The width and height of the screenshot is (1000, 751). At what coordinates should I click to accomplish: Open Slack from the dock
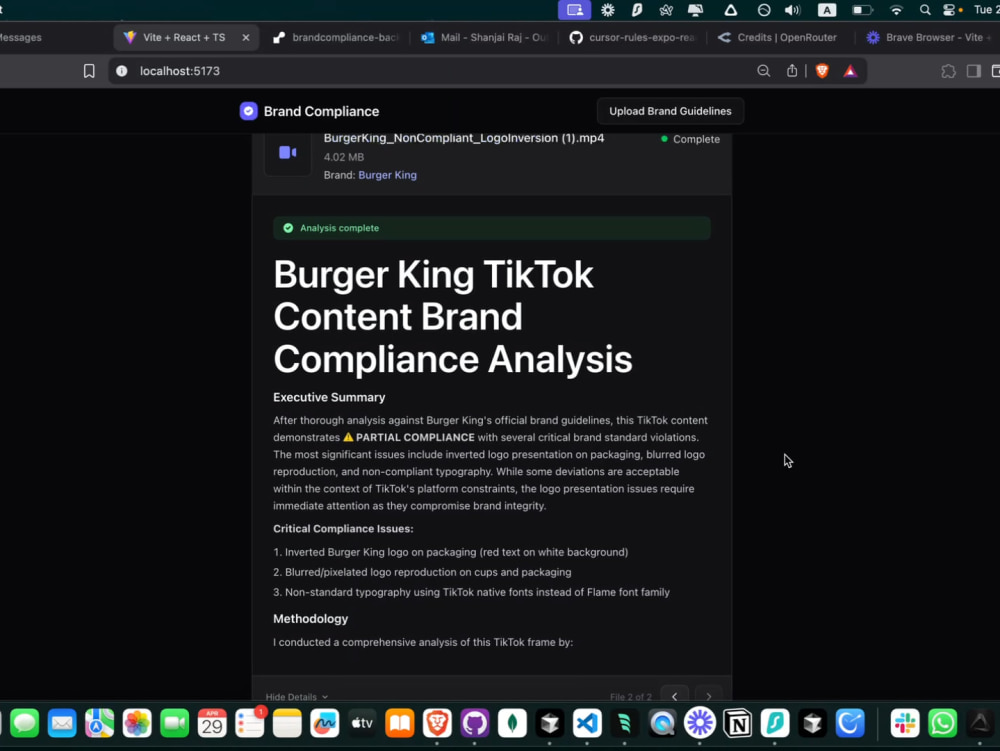904,723
